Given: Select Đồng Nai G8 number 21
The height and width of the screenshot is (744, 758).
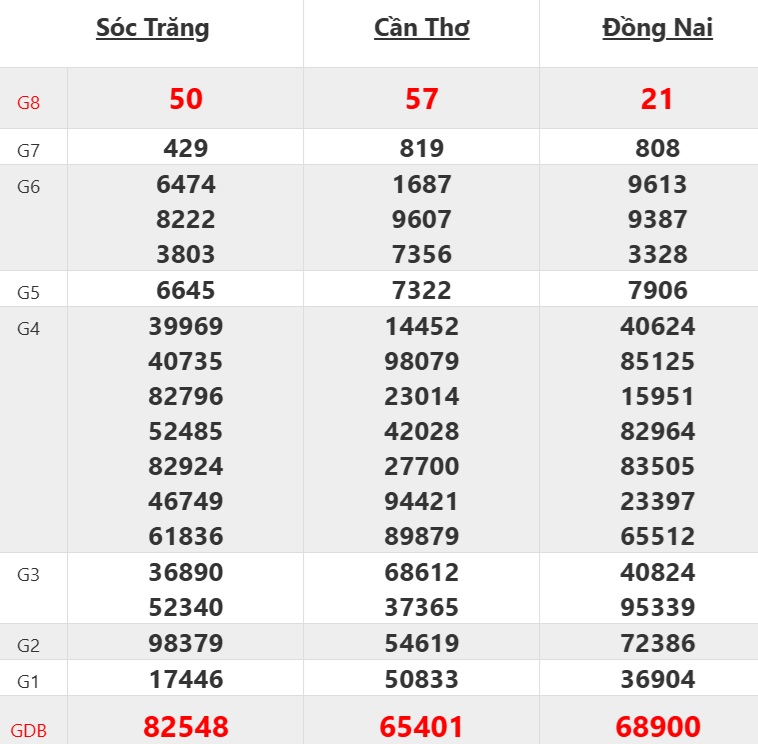Looking at the screenshot, I should tap(657, 99).
